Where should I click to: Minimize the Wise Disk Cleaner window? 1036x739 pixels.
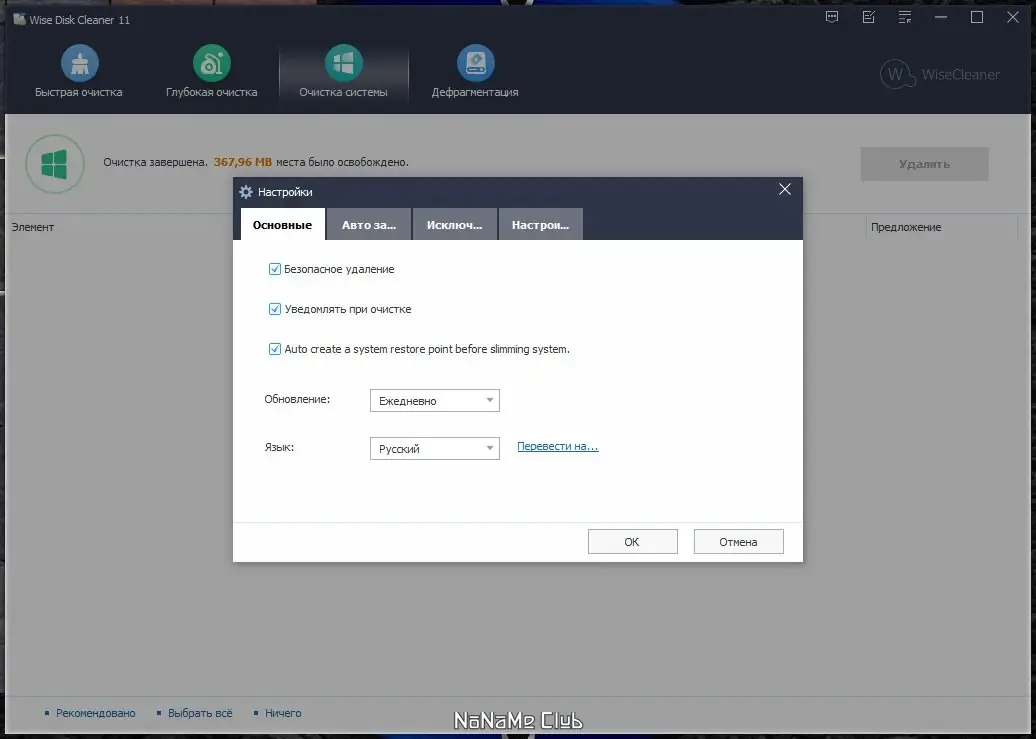941,18
